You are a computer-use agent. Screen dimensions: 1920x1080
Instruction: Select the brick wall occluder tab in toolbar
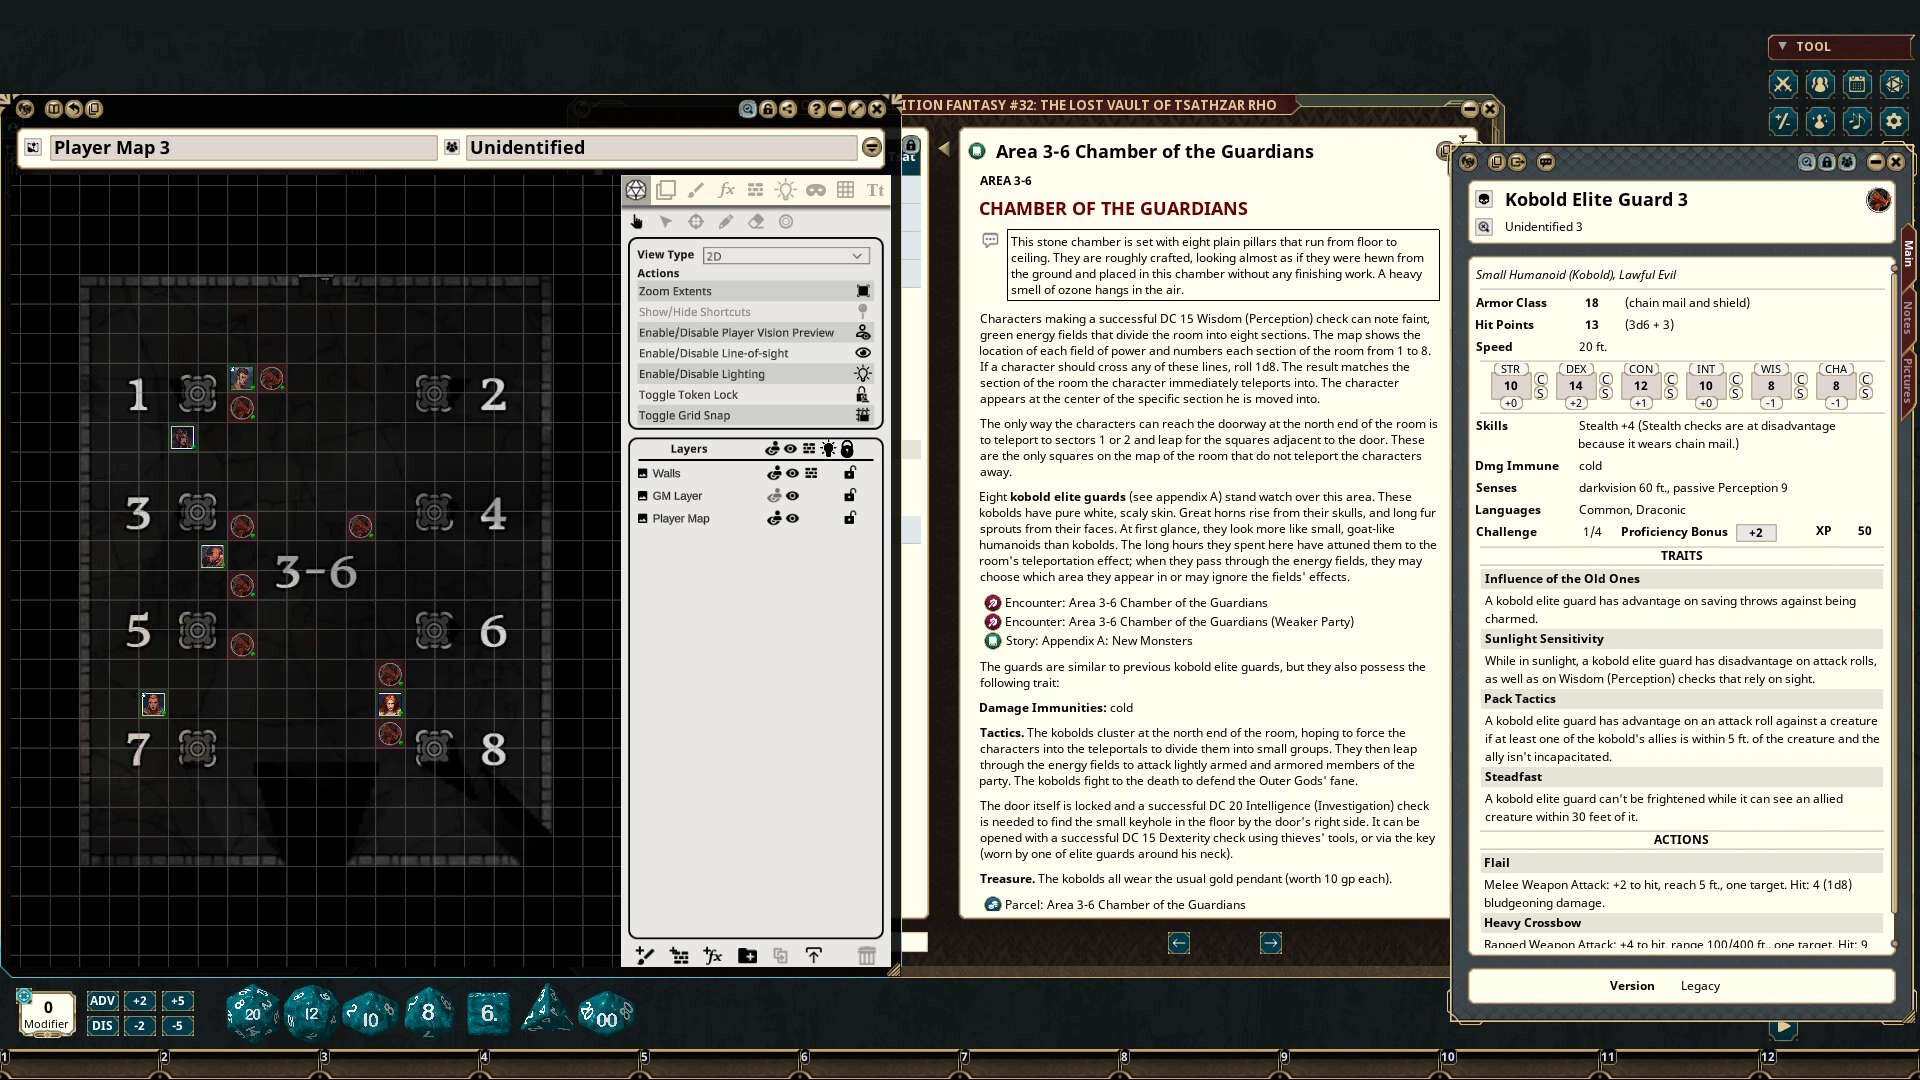pos(756,190)
